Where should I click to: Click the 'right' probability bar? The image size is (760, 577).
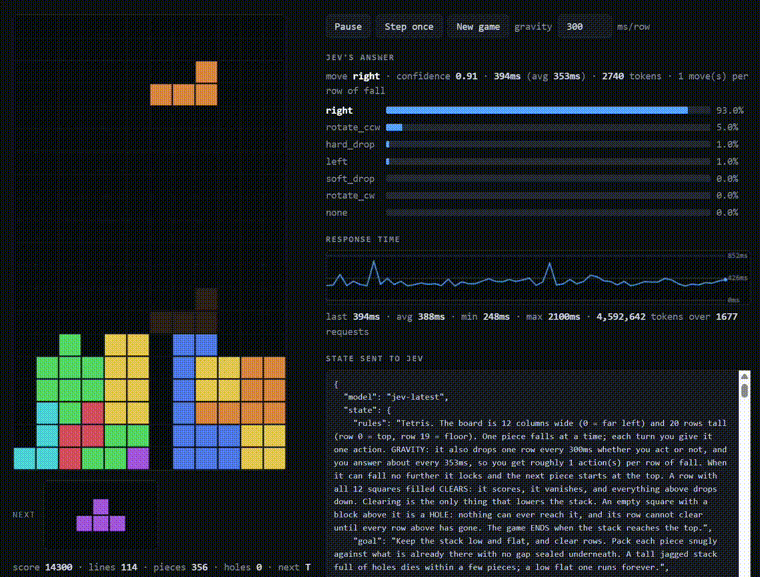(548, 111)
